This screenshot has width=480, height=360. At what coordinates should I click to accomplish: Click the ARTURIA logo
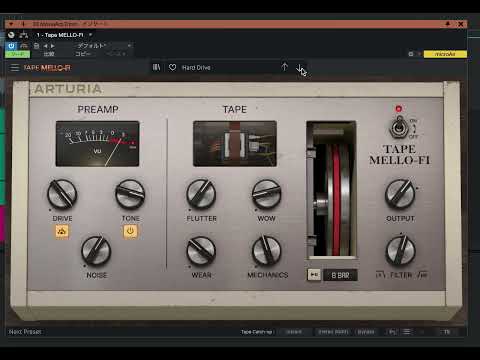click(x=68, y=89)
